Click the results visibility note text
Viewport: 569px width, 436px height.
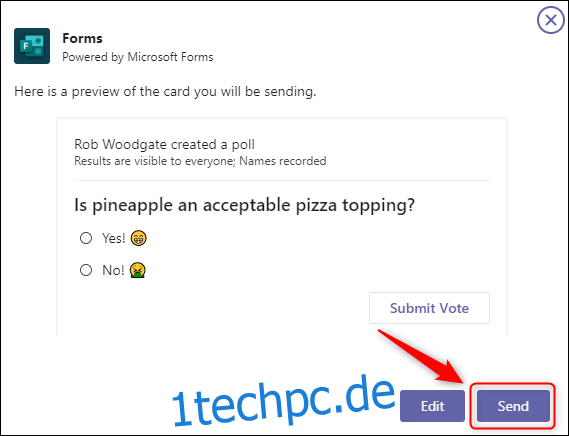pos(200,161)
